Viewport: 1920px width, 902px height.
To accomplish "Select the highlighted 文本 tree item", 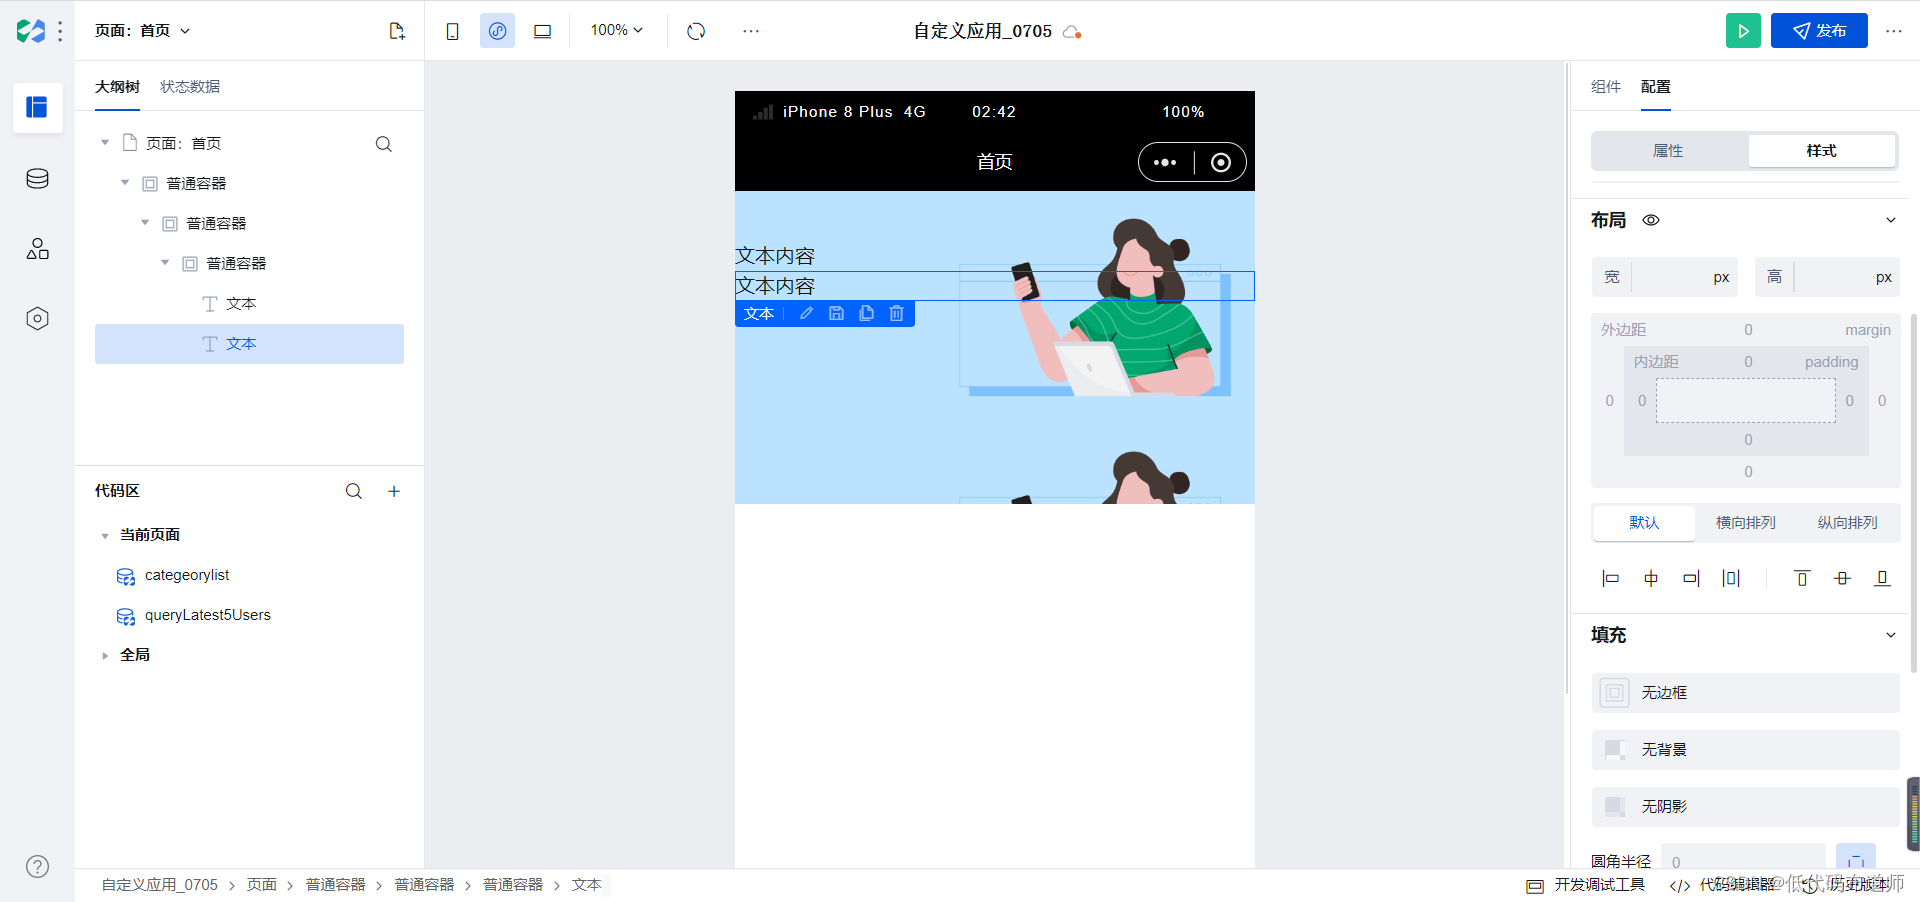I will (249, 344).
